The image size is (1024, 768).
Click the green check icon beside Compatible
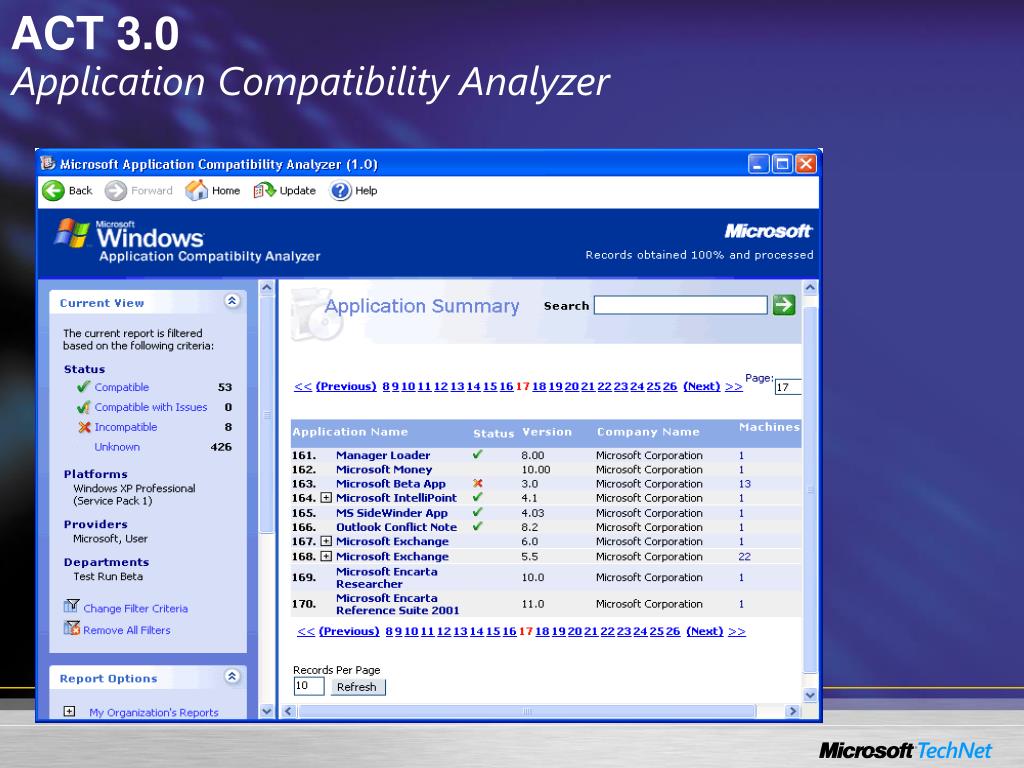[x=84, y=387]
